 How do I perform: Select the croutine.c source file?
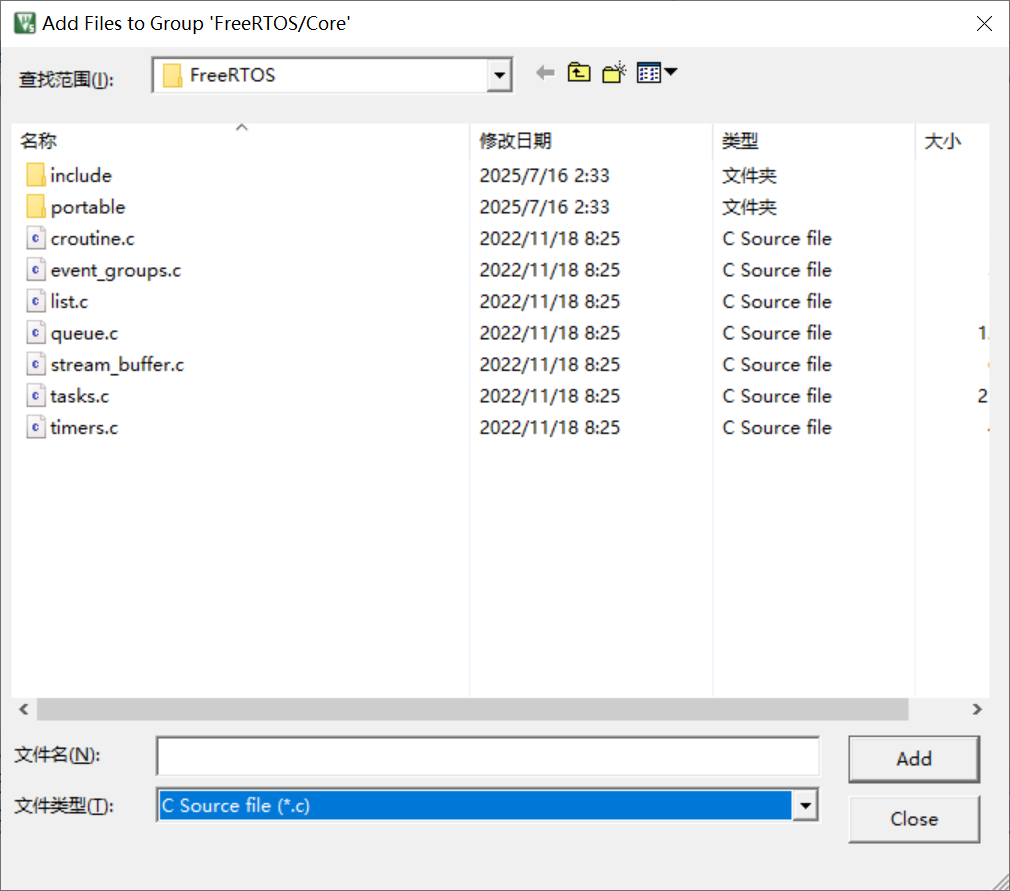pos(92,238)
